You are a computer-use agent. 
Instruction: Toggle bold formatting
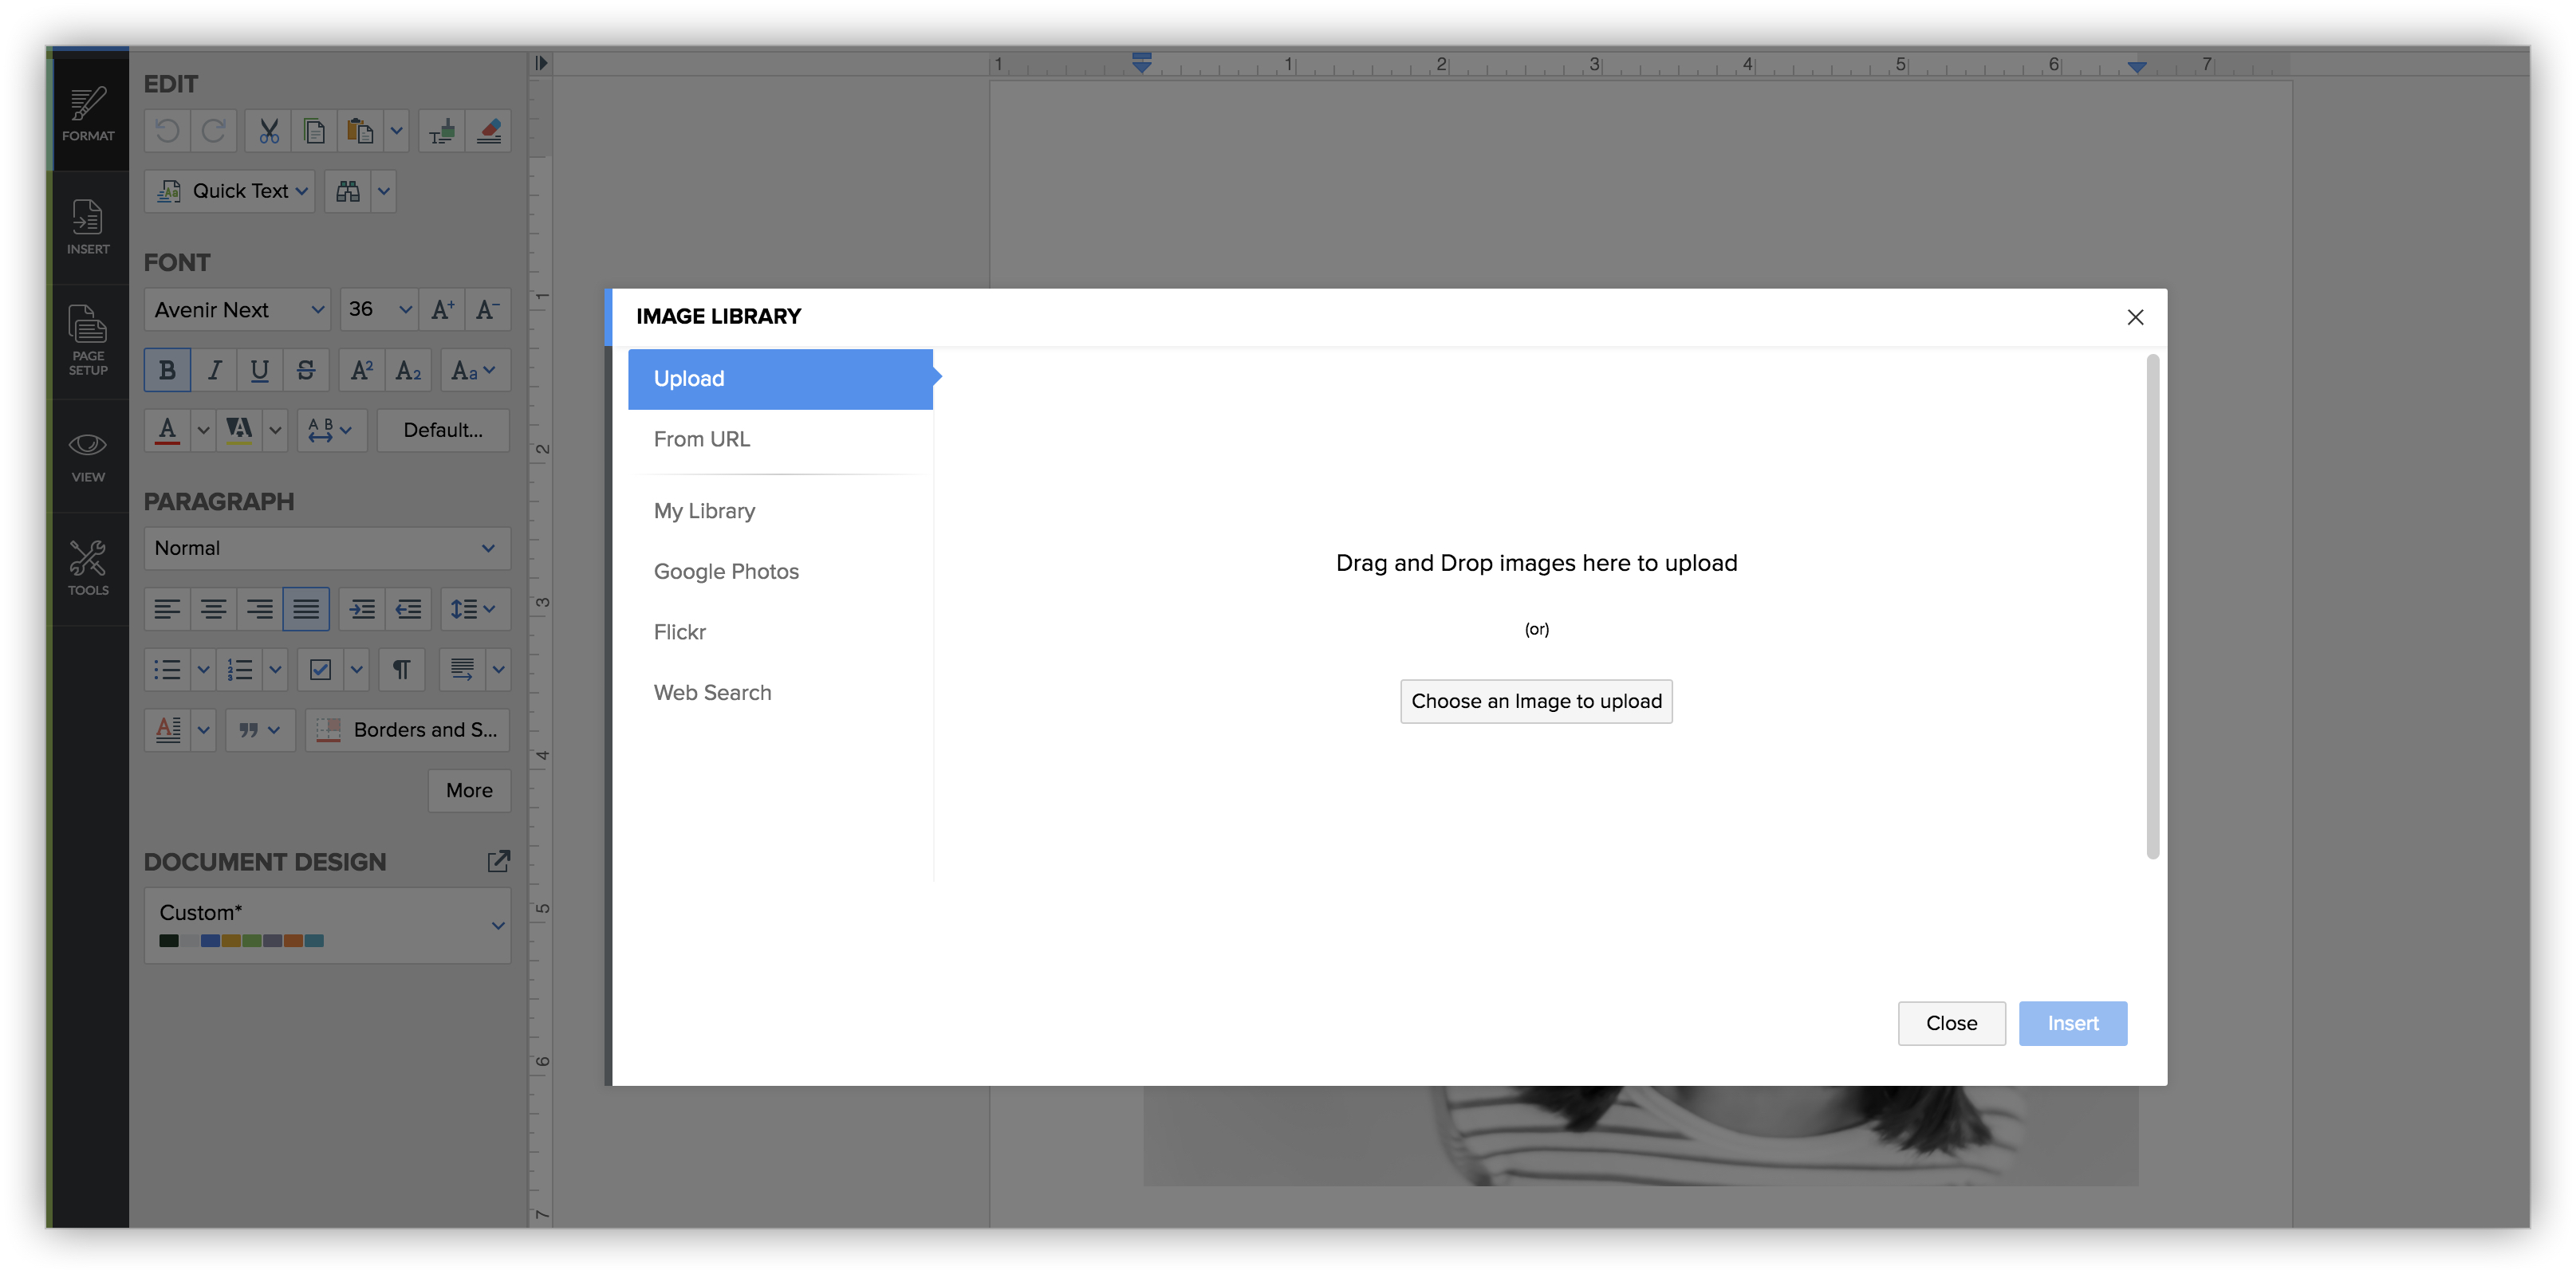pos(167,371)
